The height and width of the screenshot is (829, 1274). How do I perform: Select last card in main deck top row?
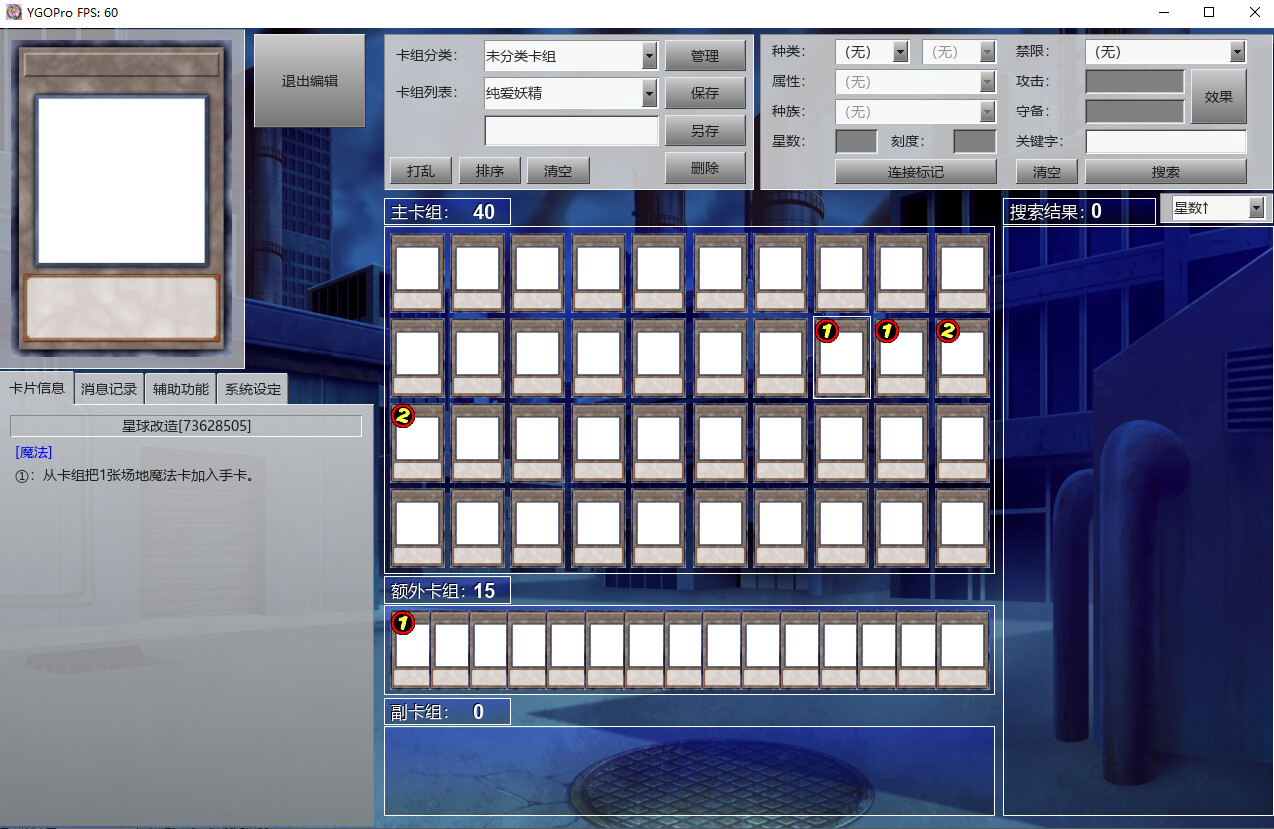click(x=962, y=272)
